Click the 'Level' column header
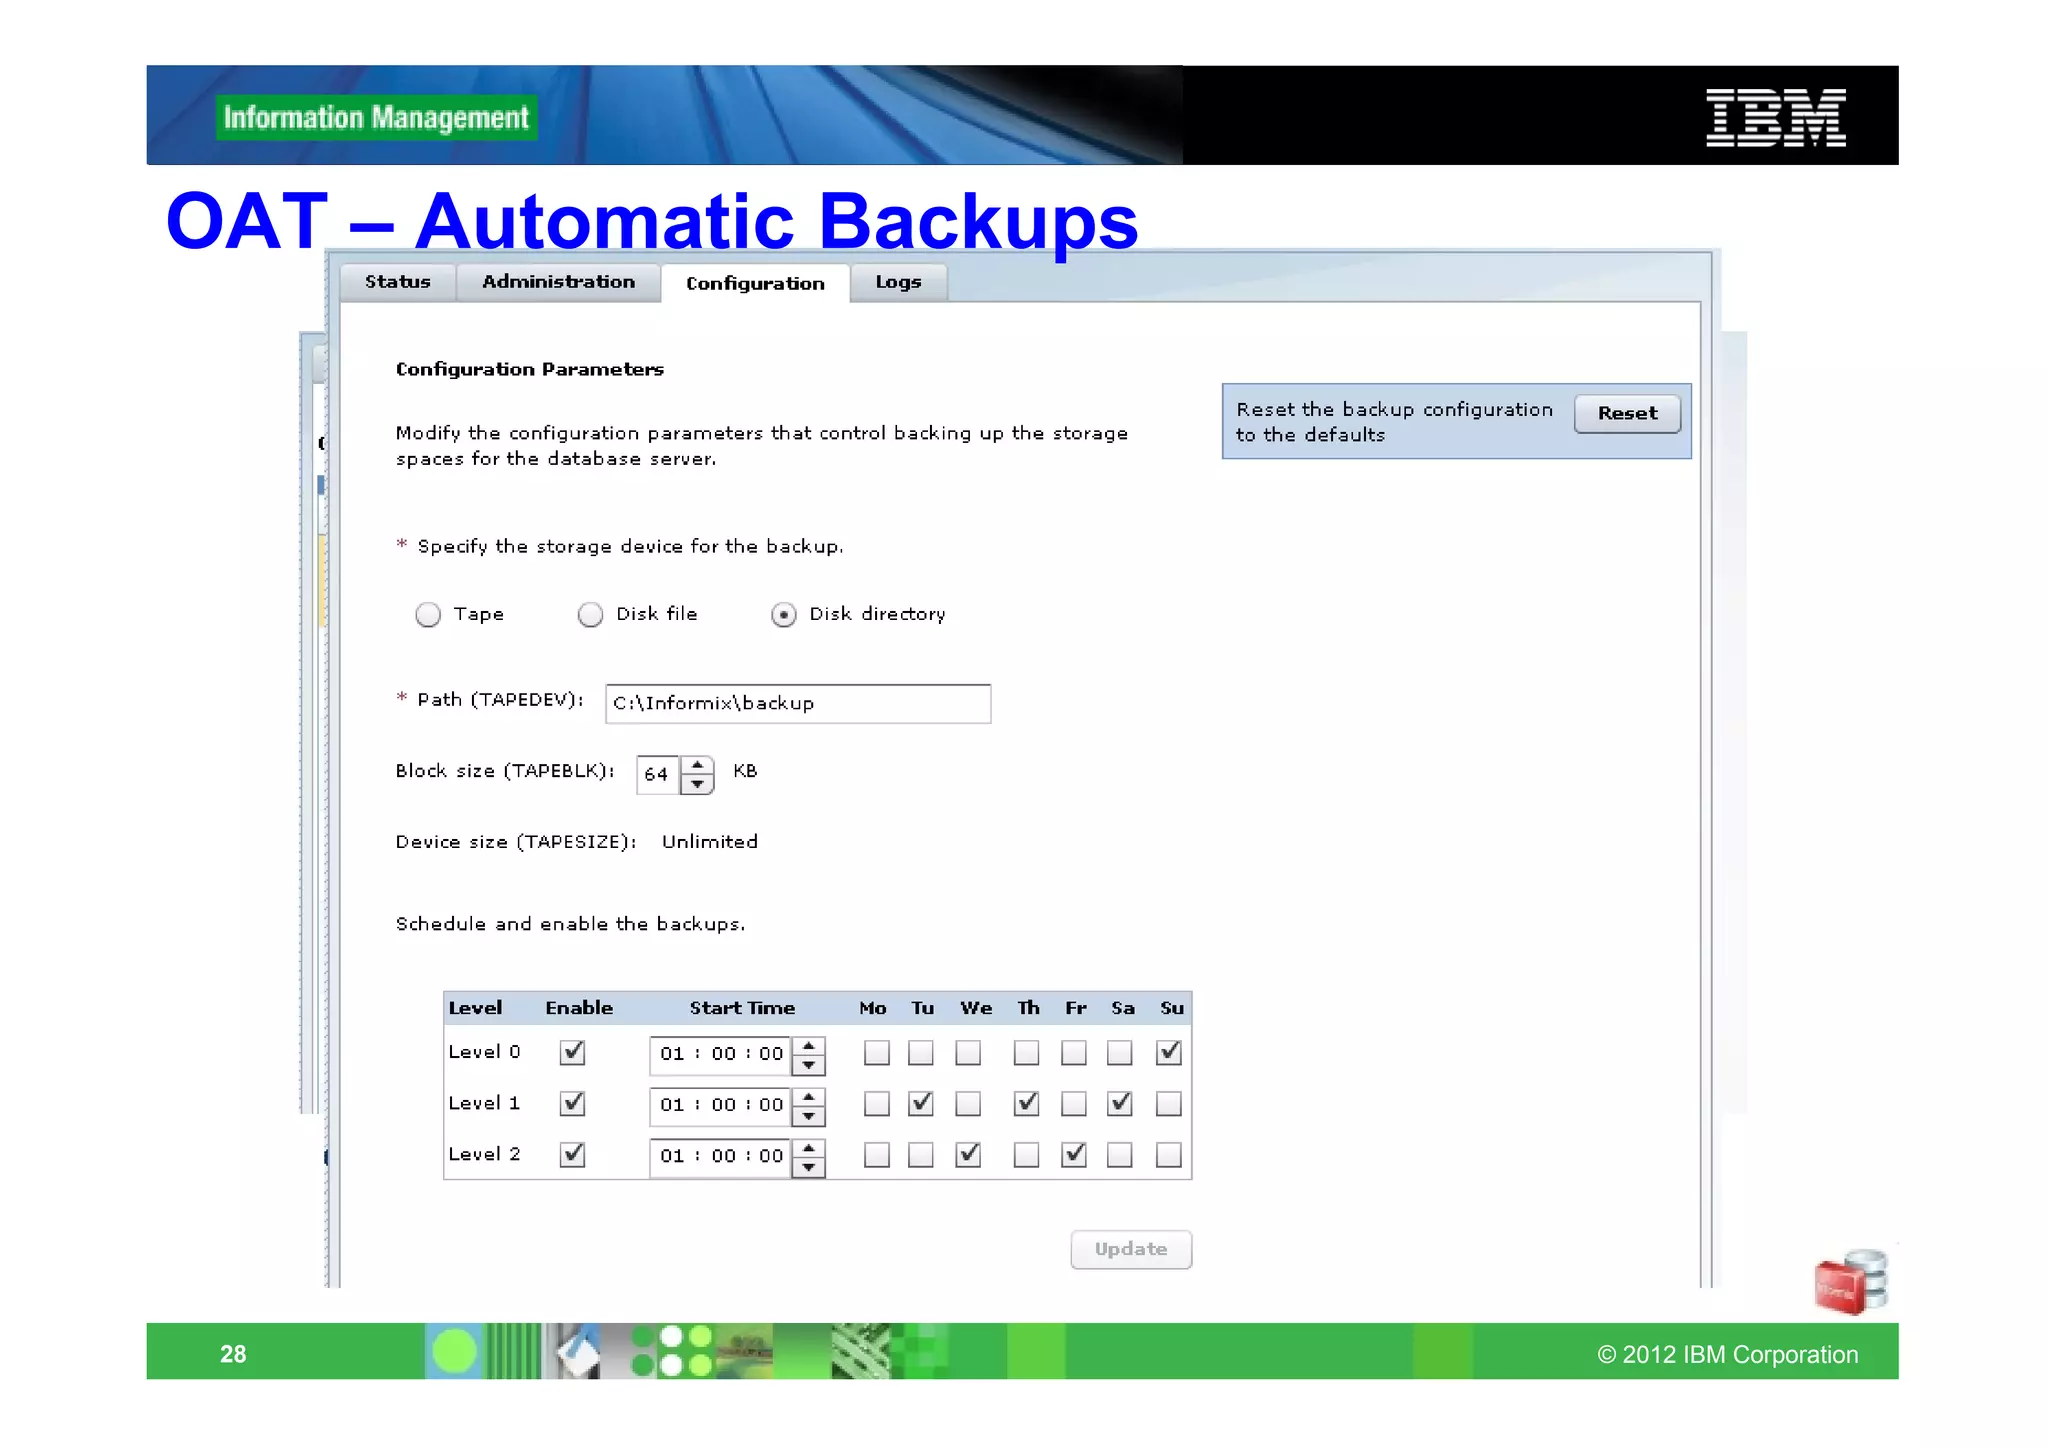Image resolution: width=2048 pixels, height=1447 pixels. tap(475, 1008)
